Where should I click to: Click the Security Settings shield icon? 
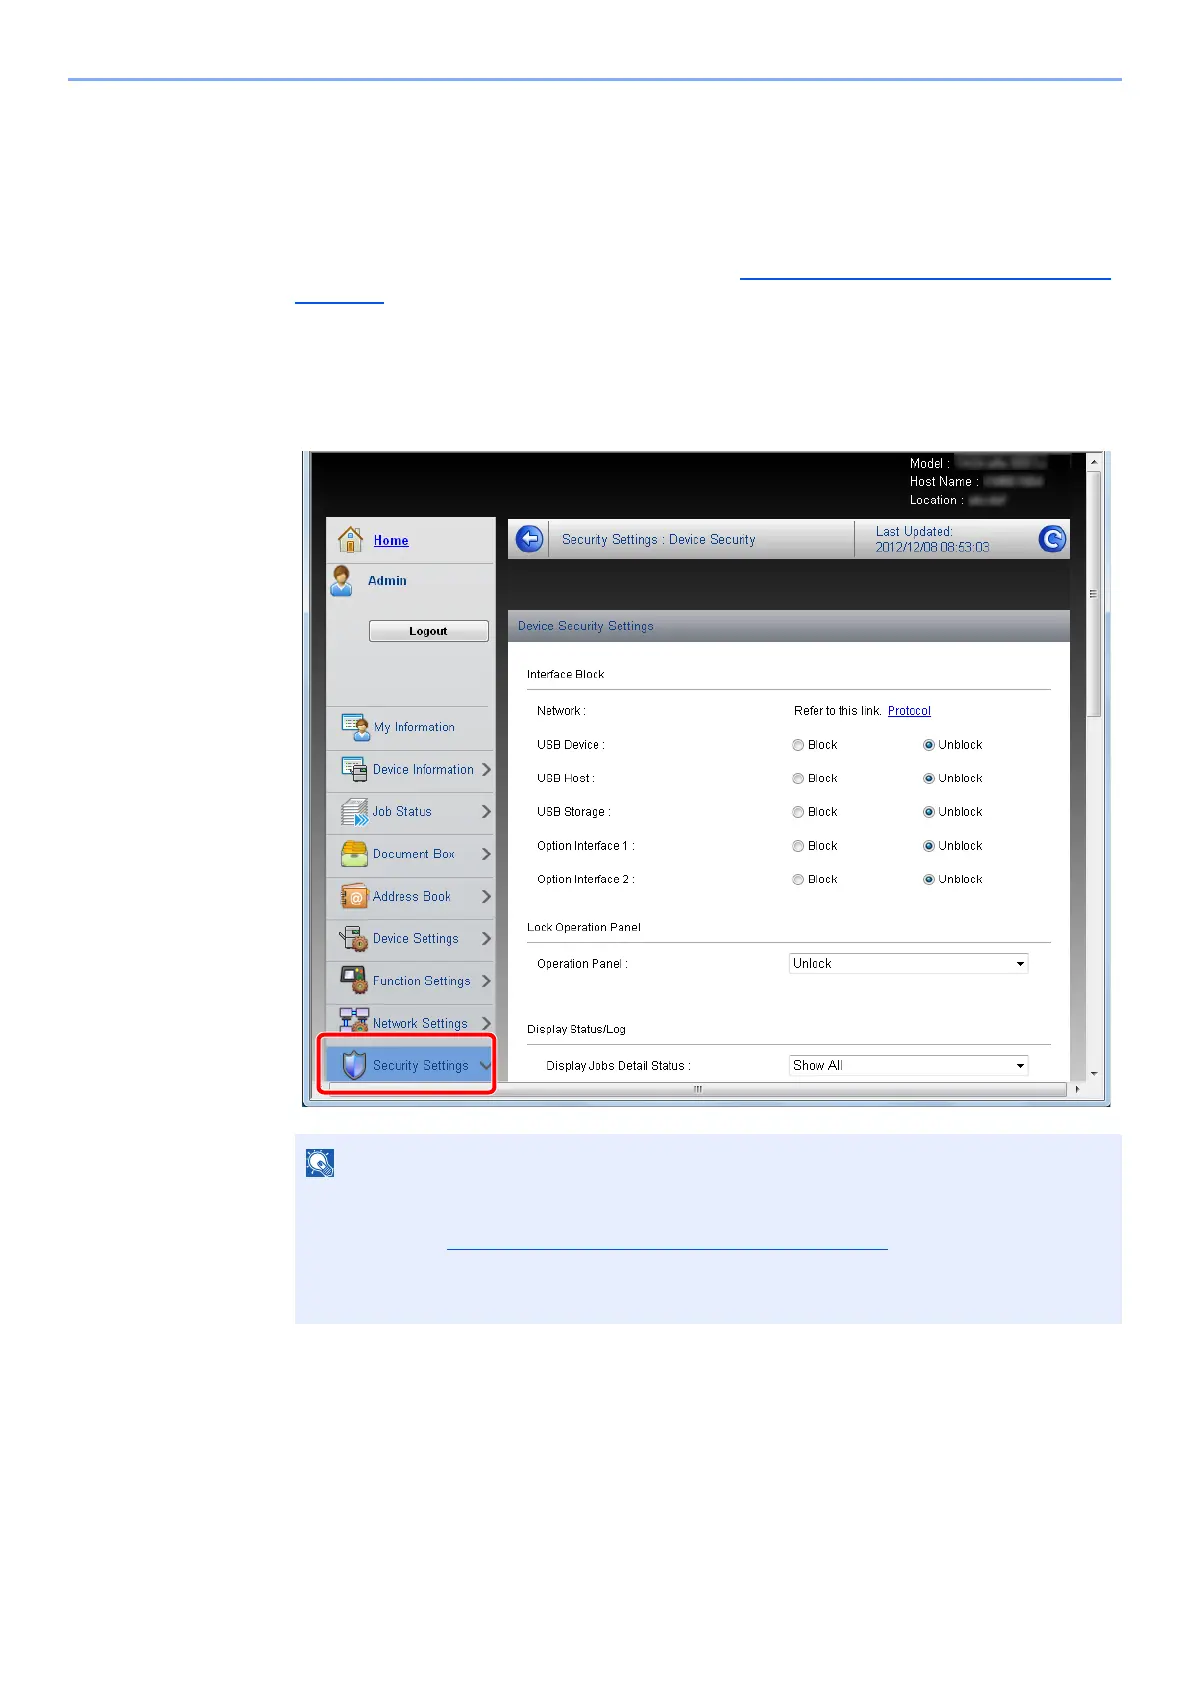click(354, 1065)
